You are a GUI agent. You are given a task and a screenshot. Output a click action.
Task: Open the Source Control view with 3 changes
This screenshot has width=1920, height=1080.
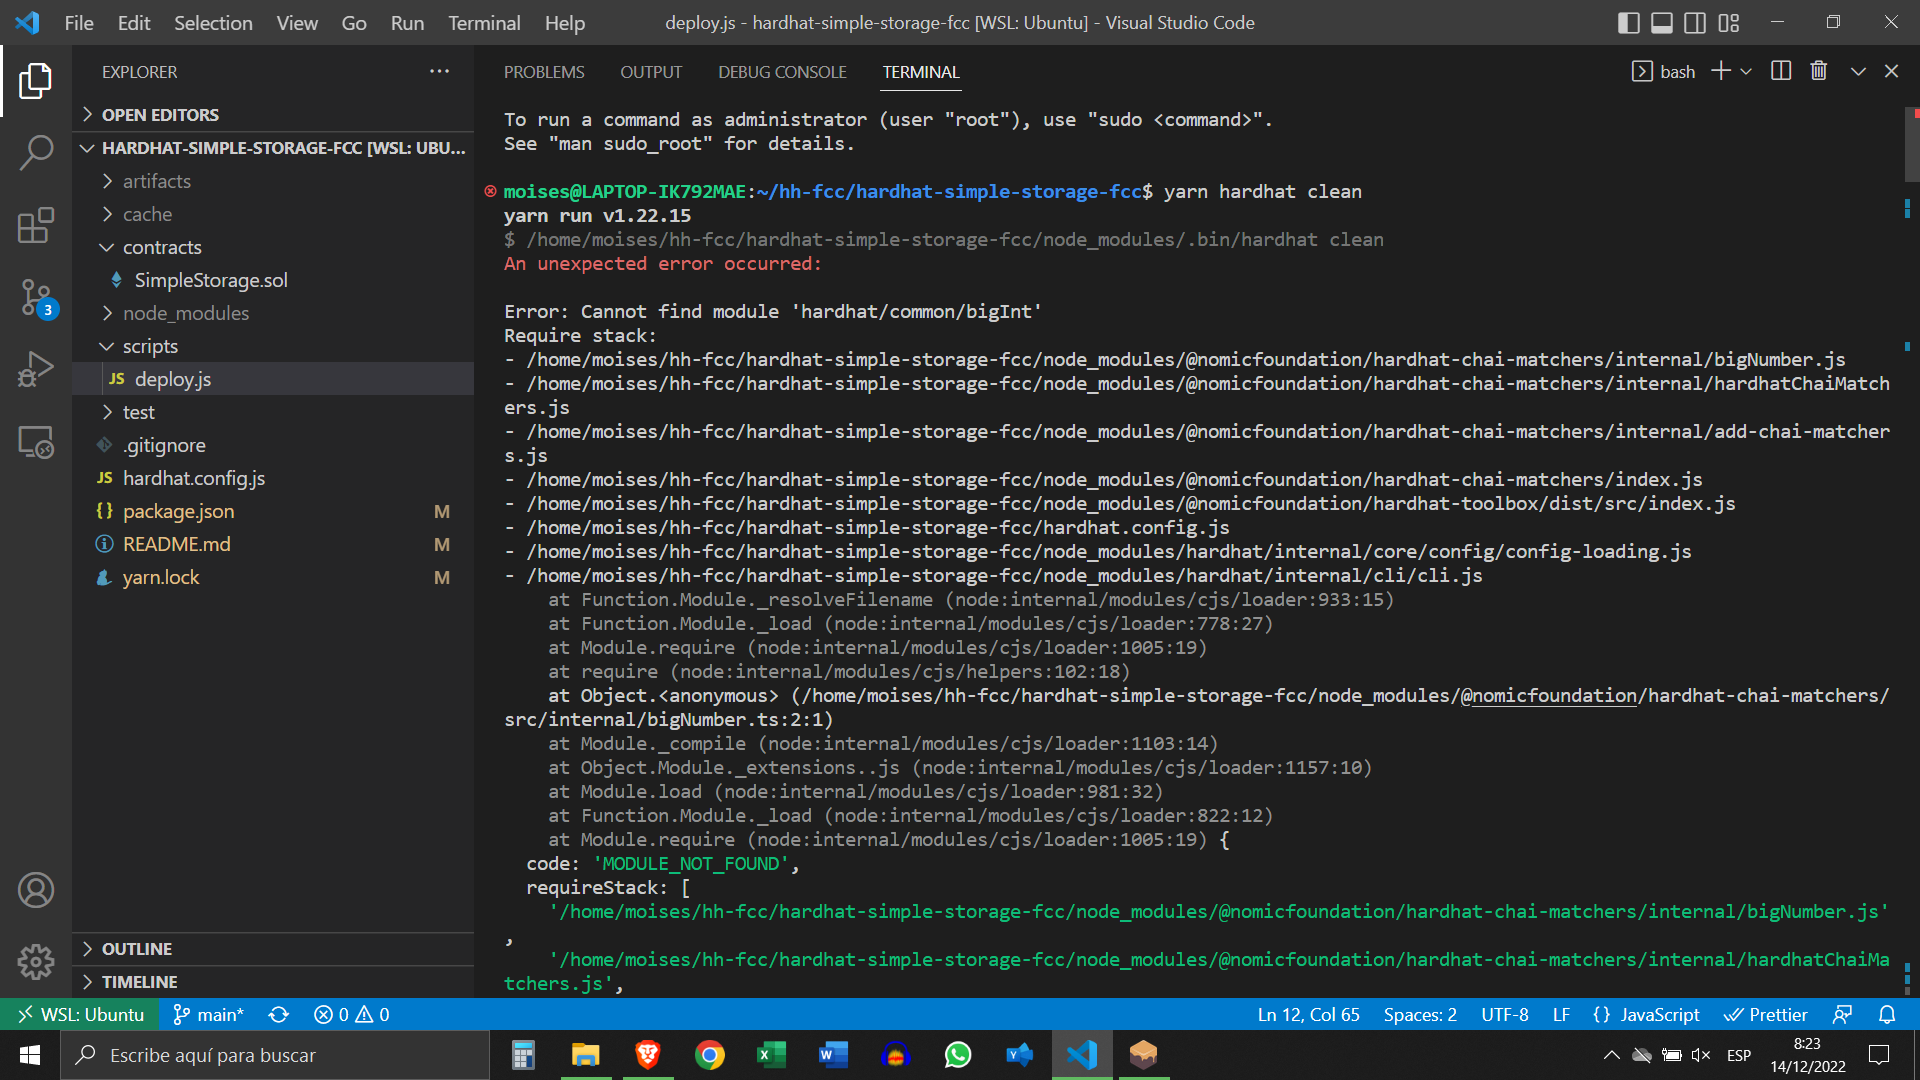click(36, 297)
